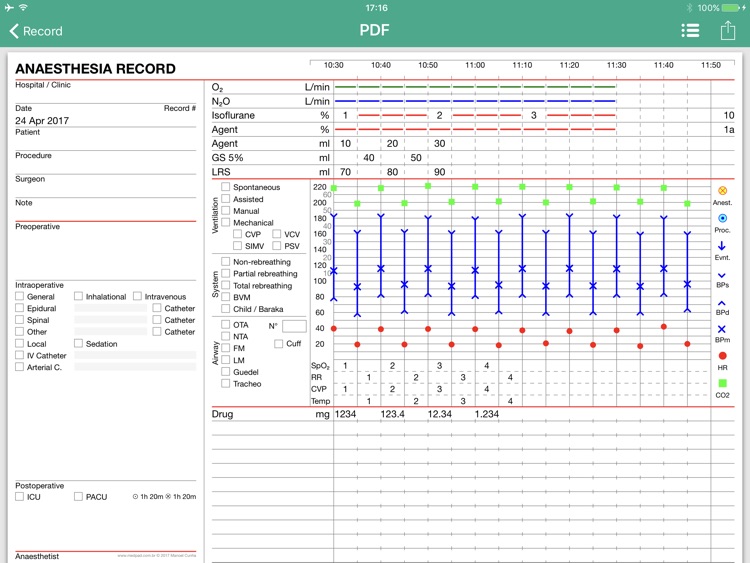The height and width of the screenshot is (563, 750).
Task: Click the 10:30 time label
Action: (x=333, y=65)
